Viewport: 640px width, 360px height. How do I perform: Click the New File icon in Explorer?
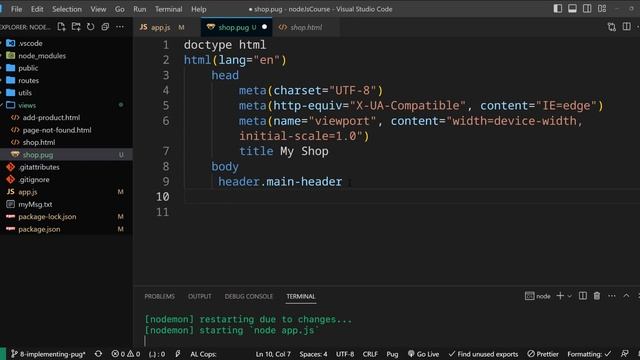click(61, 27)
